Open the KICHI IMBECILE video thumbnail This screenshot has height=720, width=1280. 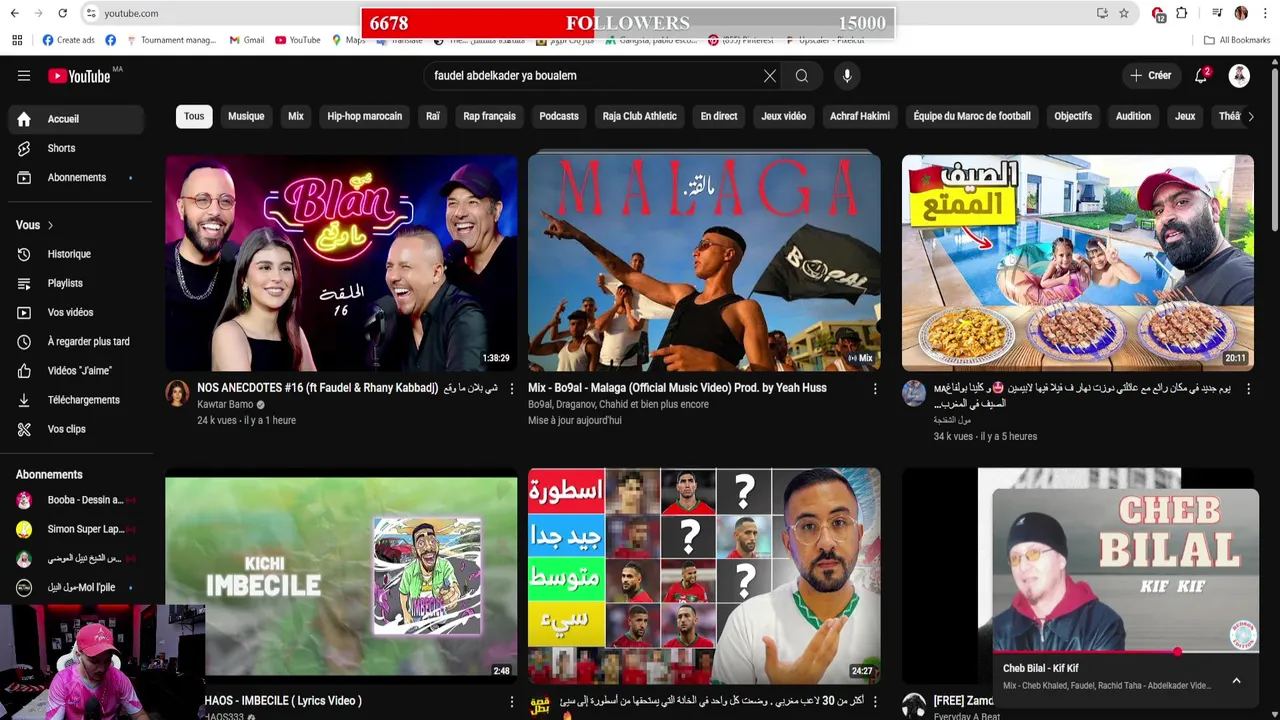coord(341,577)
